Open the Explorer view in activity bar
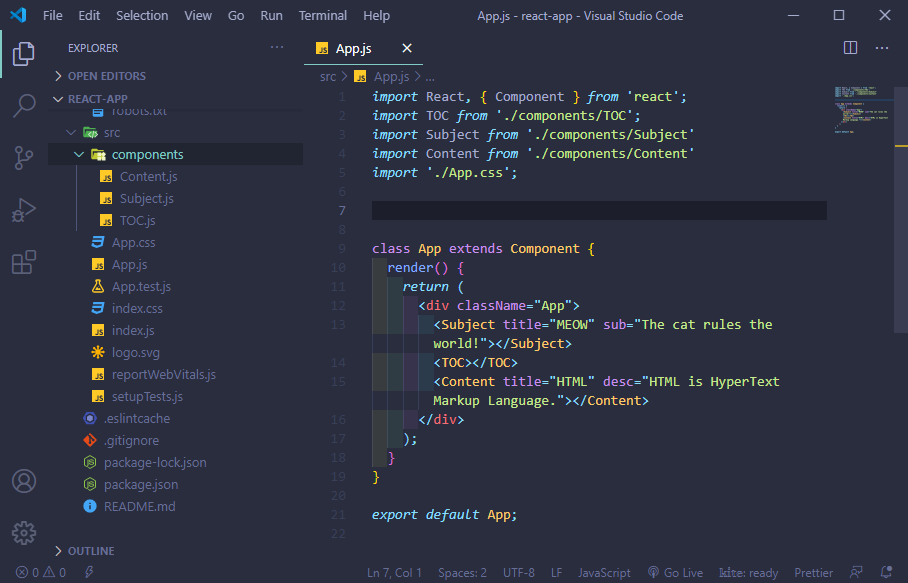The image size is (908, 583). tap(23, 54)
